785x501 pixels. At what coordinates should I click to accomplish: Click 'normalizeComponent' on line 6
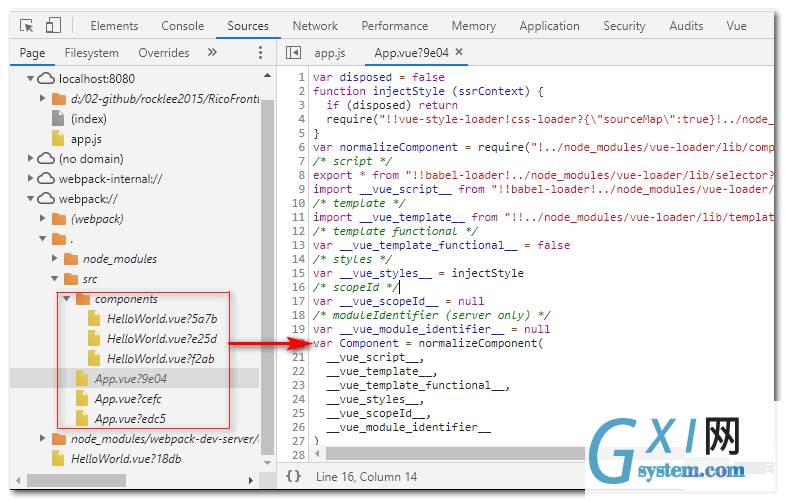click(399, 147)
